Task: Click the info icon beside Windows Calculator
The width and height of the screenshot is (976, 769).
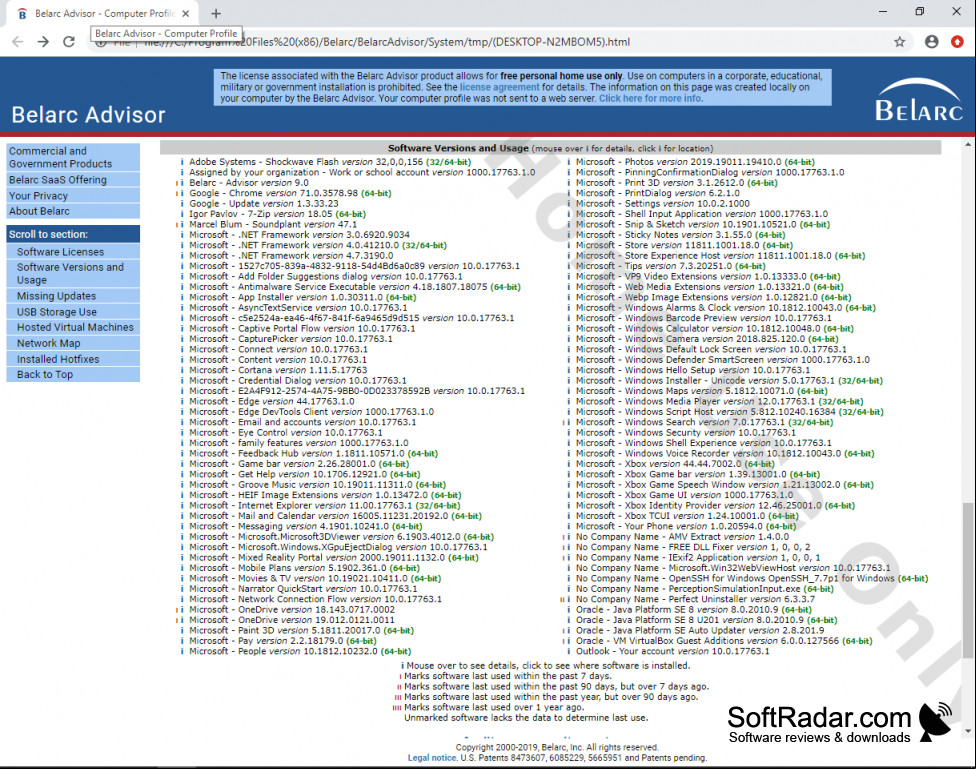Action: (x=568, y=329)
